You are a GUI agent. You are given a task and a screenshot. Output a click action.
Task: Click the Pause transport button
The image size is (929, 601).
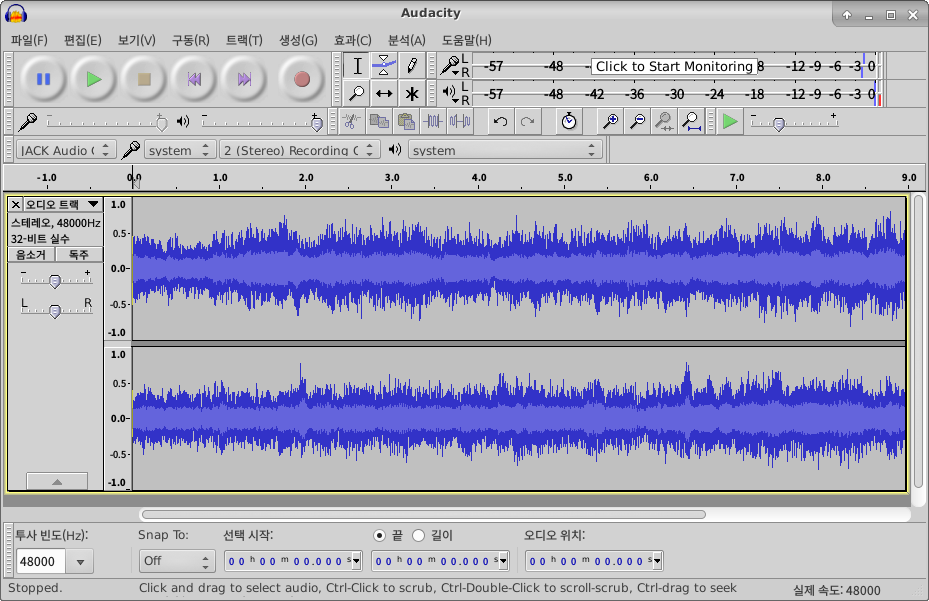point(43,79)
